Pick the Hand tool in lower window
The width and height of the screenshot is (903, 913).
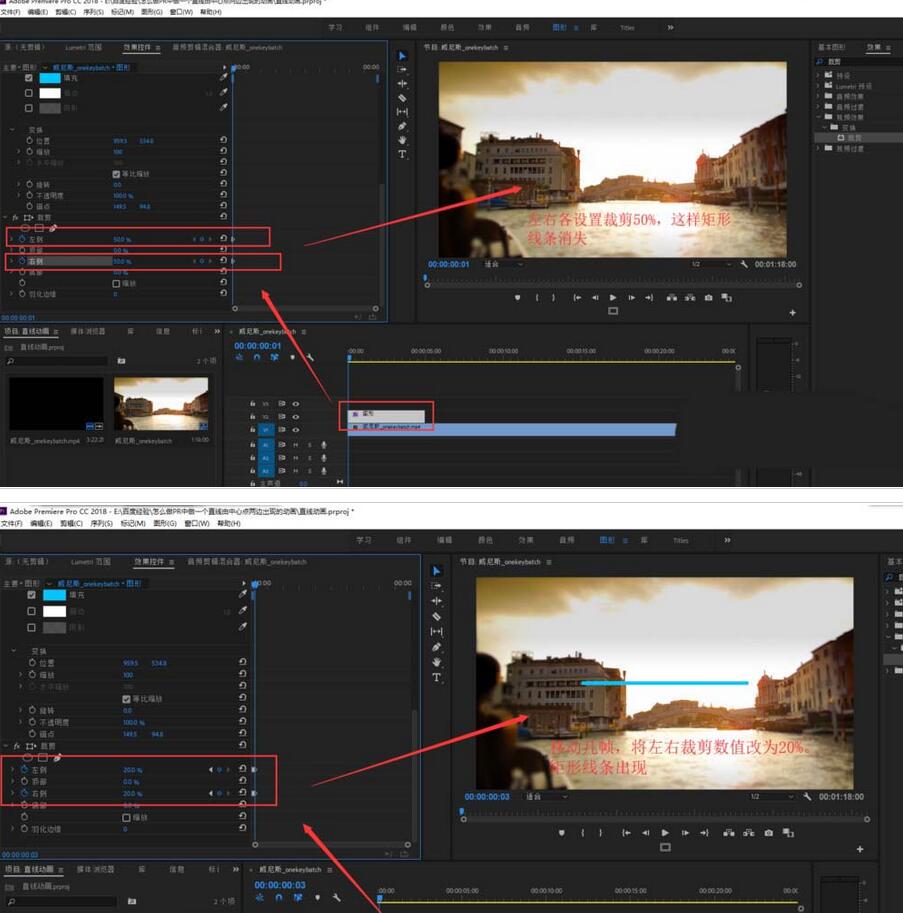pos(436,662)
